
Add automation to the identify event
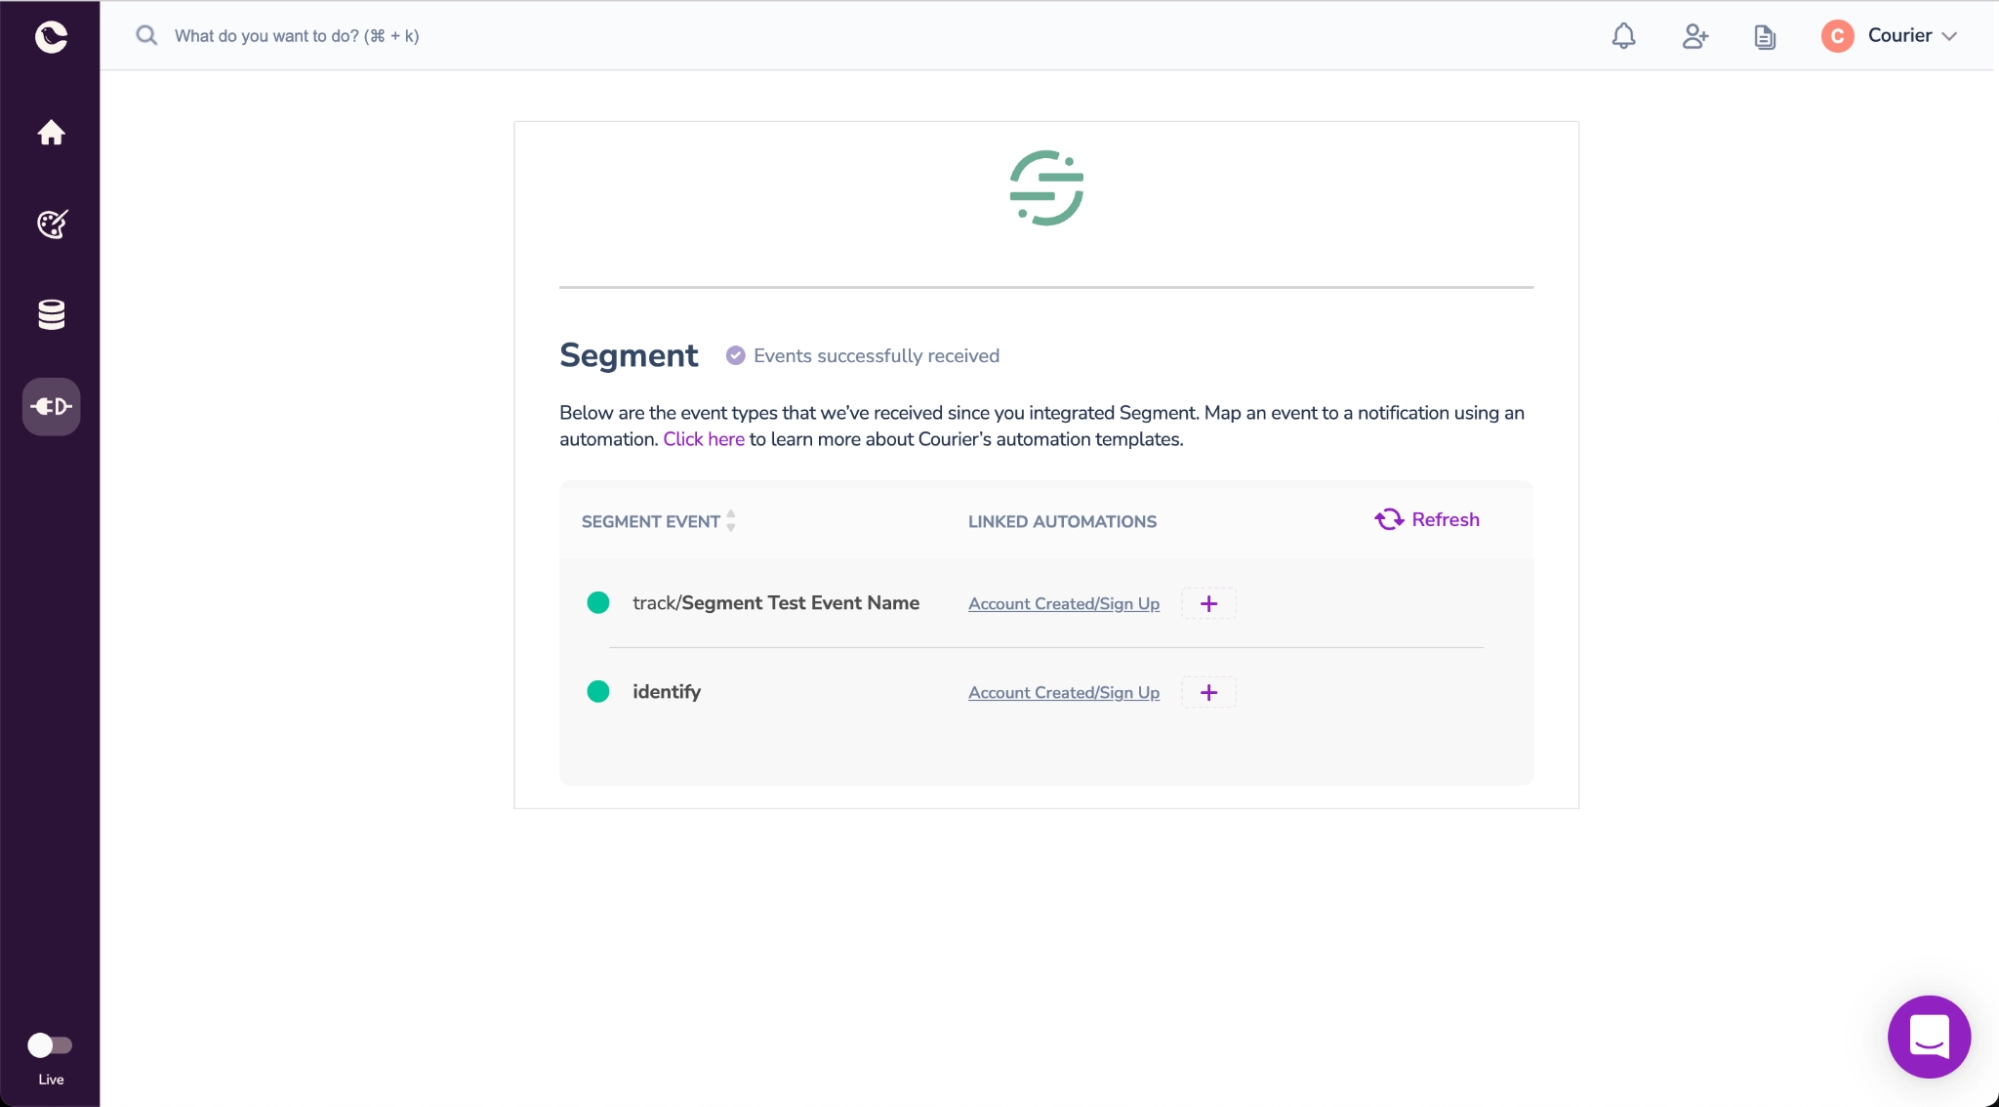click(x=1208, y=693)
